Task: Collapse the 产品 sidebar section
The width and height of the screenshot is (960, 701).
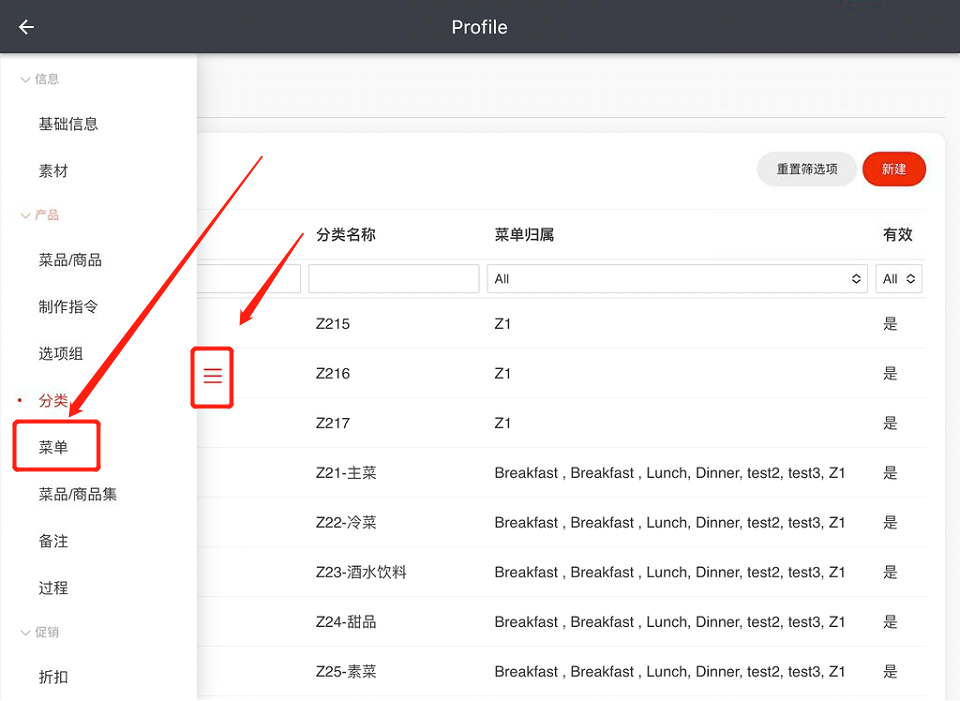Action: 40,215
